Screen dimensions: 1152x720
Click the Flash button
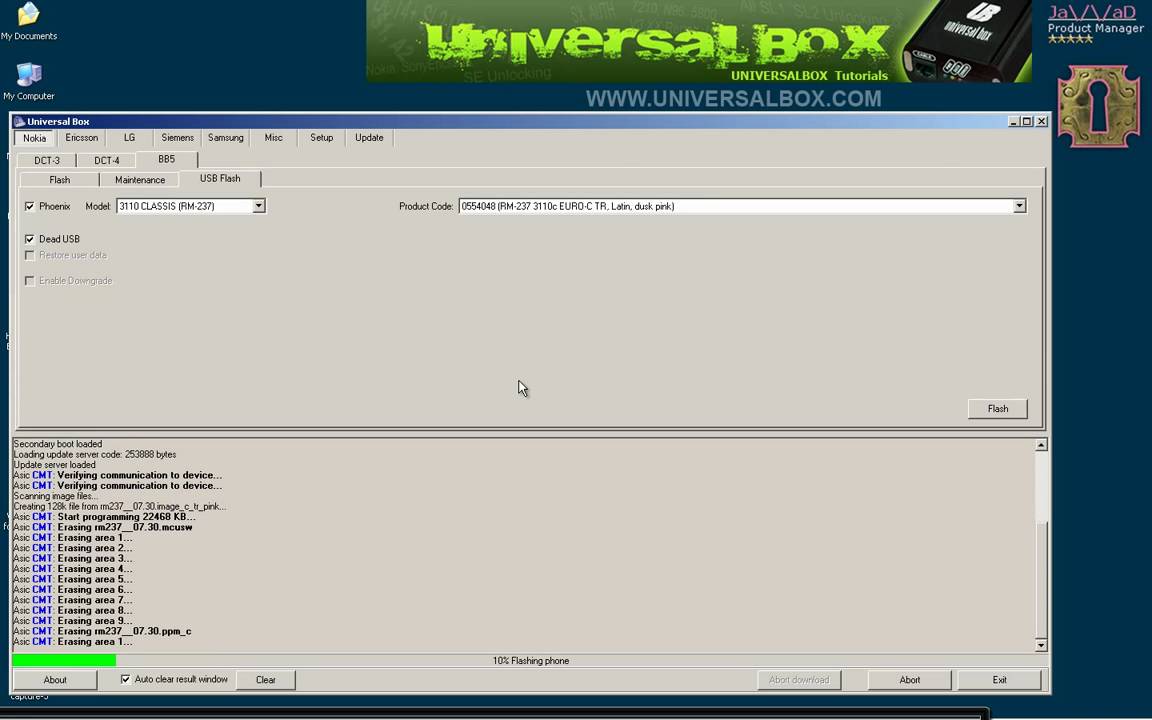point(998,408)
